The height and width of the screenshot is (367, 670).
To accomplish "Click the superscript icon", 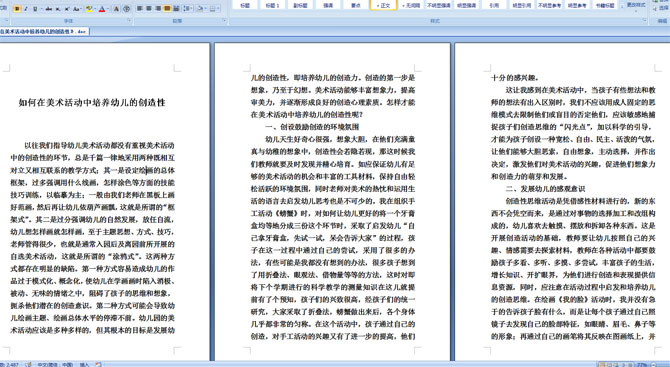I will click(x=67, y=9).
